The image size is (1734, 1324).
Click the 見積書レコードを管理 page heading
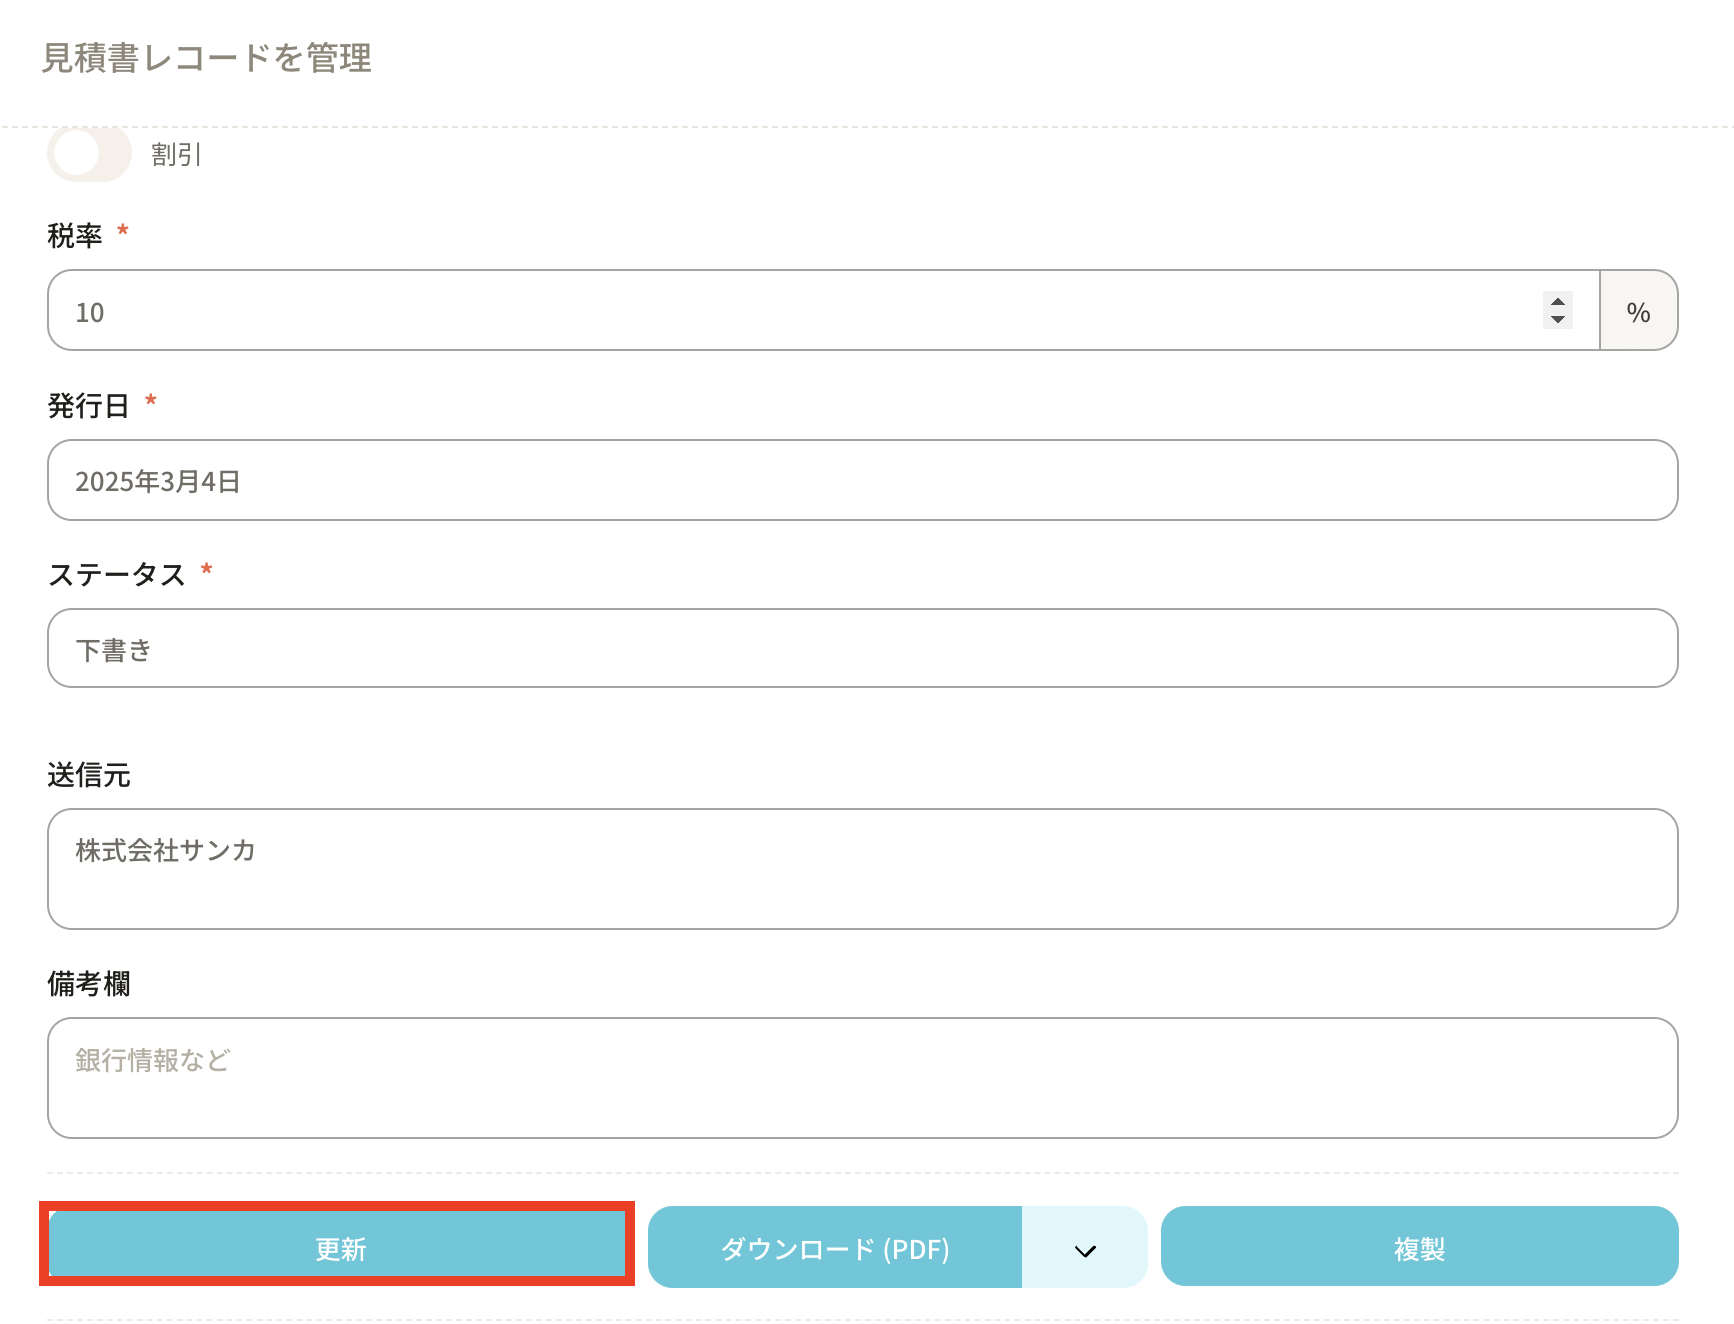(x=207, y=58)
